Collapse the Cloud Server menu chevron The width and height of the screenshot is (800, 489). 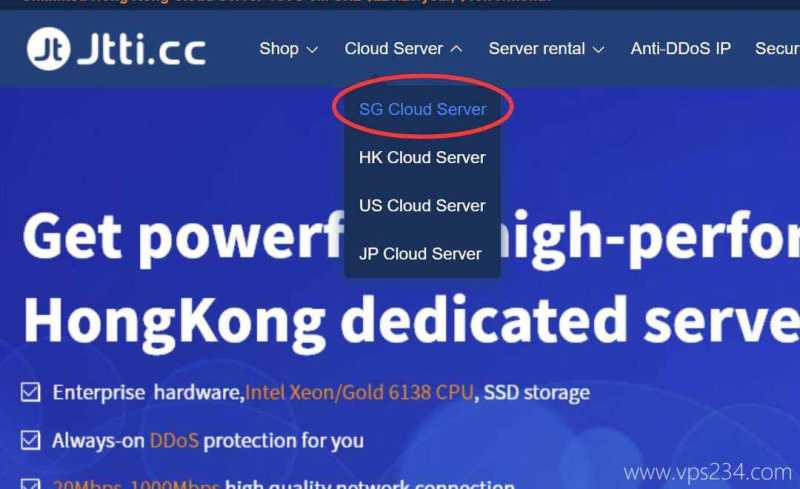457,49
